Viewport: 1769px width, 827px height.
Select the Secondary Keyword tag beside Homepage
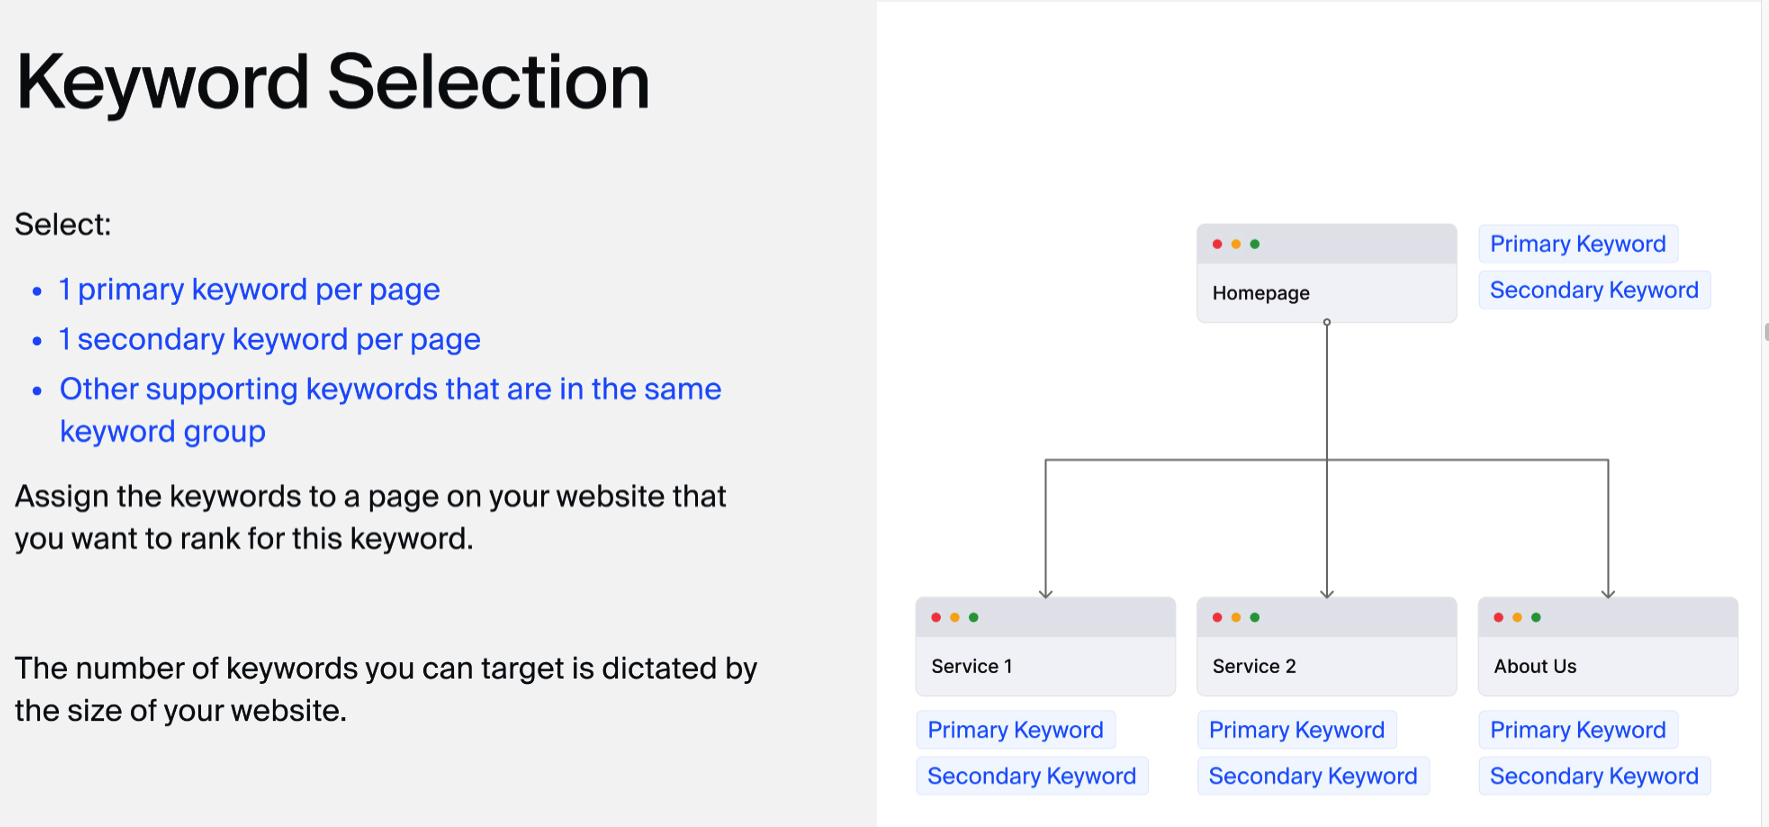pos(1593,290)
